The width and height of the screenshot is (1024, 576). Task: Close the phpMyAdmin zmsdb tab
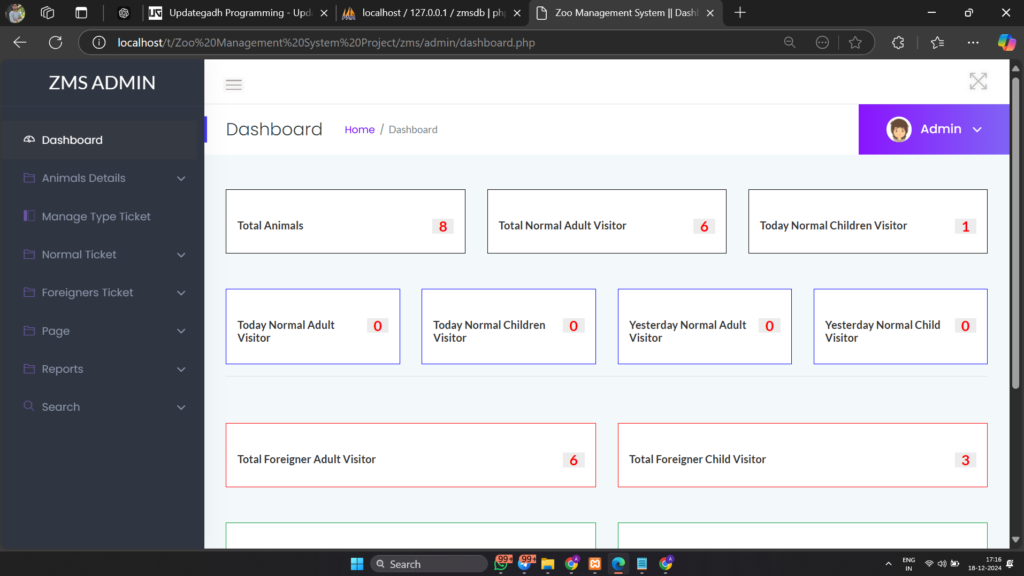click(x=517, y=12)
